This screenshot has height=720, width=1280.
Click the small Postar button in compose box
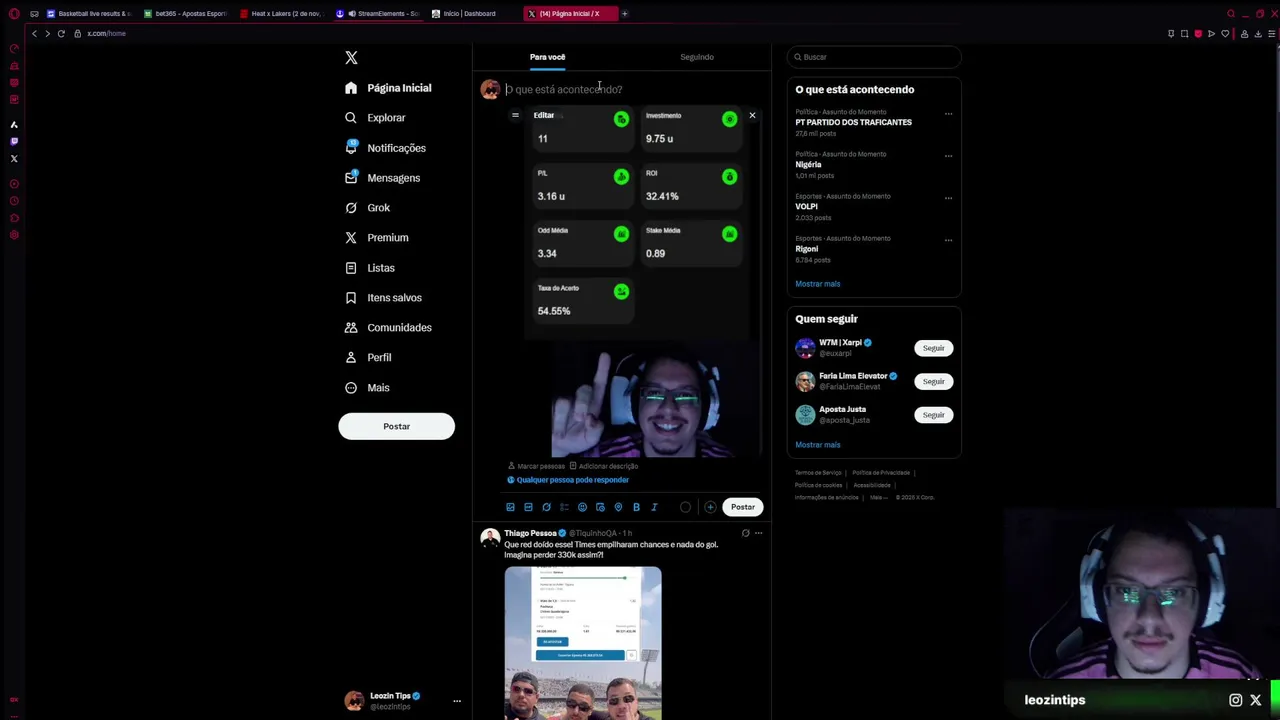click(743, 507)
